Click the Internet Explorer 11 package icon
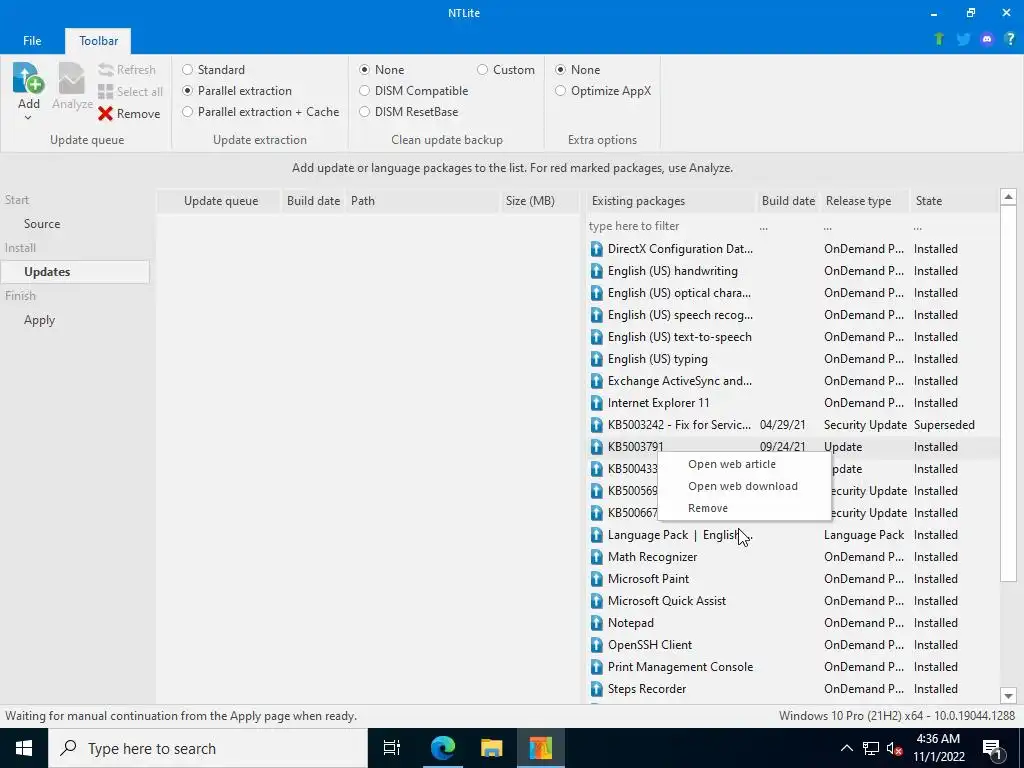 (x=596, y=403)
